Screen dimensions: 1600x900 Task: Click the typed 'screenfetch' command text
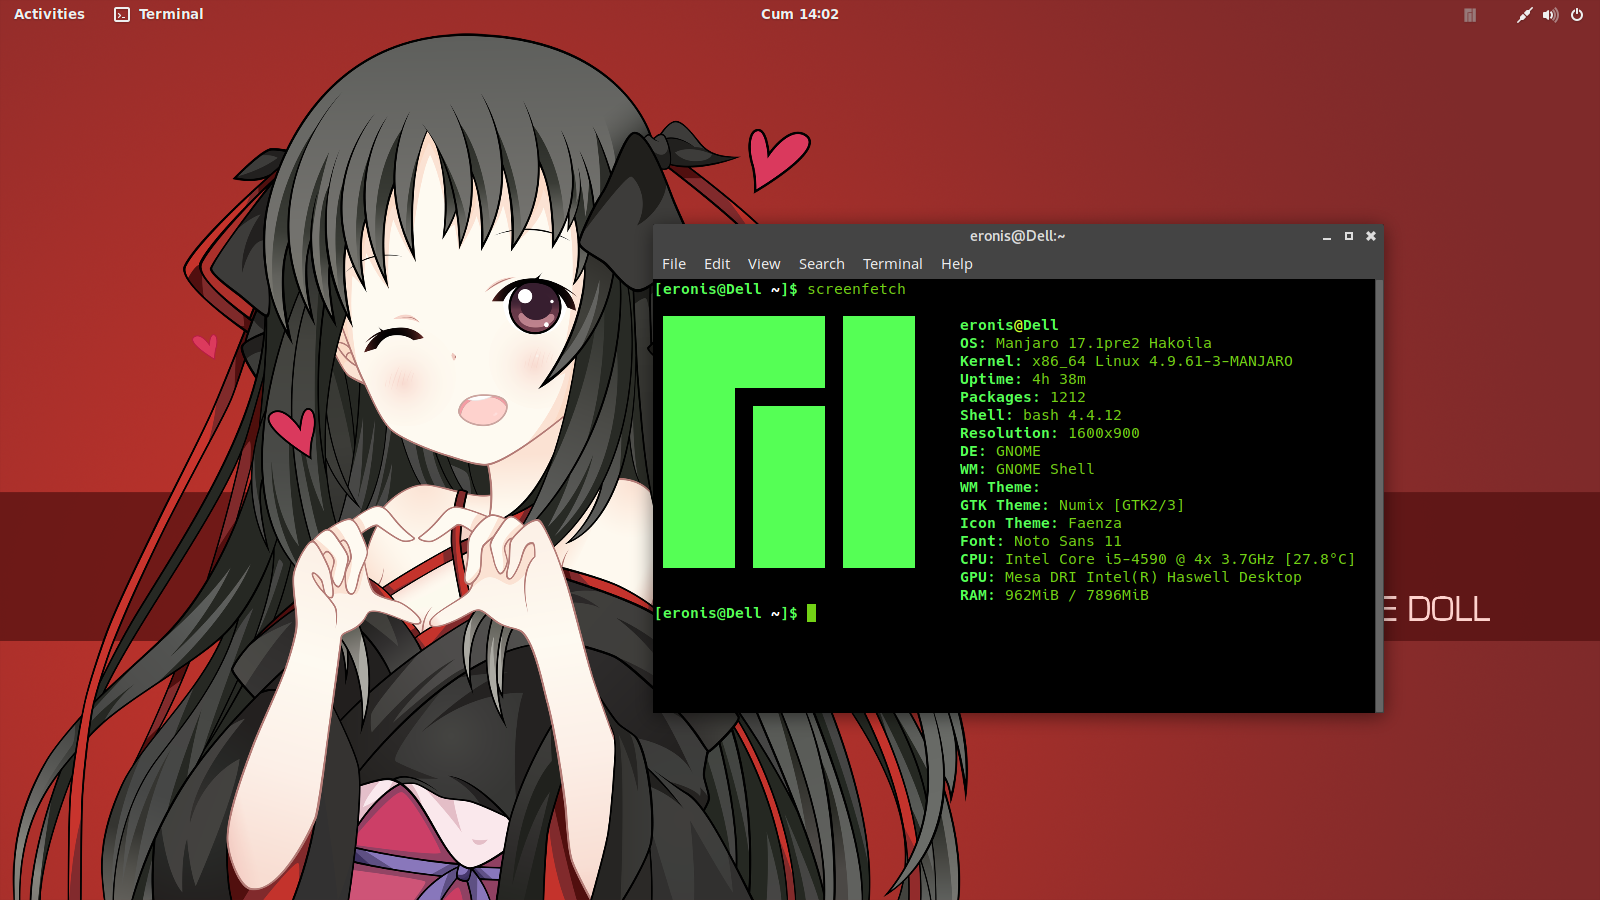pyautogui.click(x=856, y=289)
